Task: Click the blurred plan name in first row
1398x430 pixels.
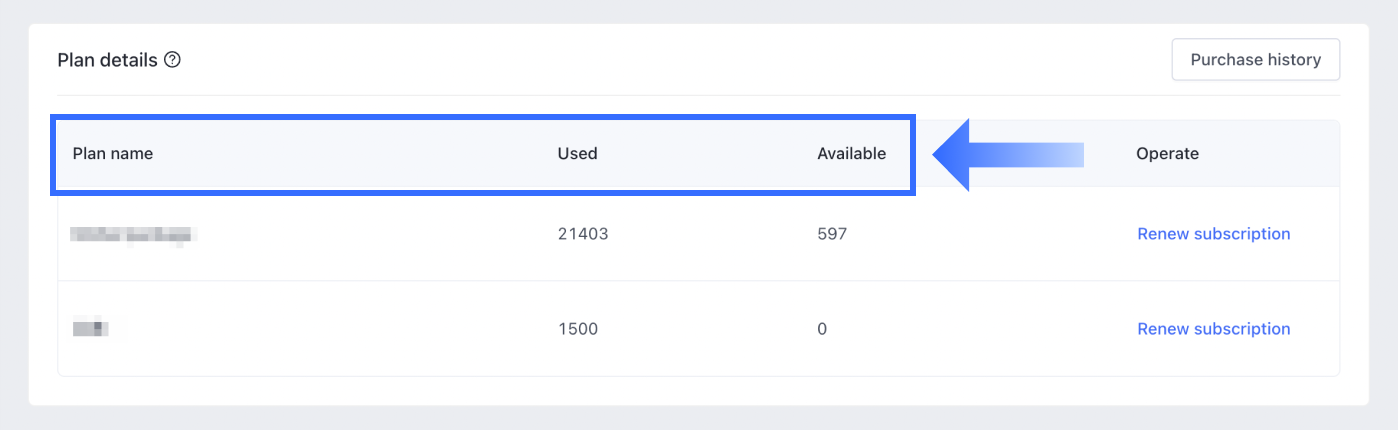Action: coord(132,235)
